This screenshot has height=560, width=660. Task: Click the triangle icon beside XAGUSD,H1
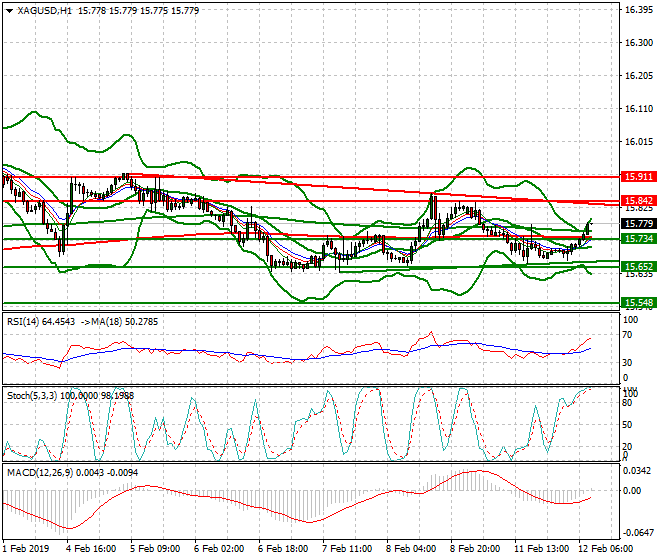(x=8, y=10)
